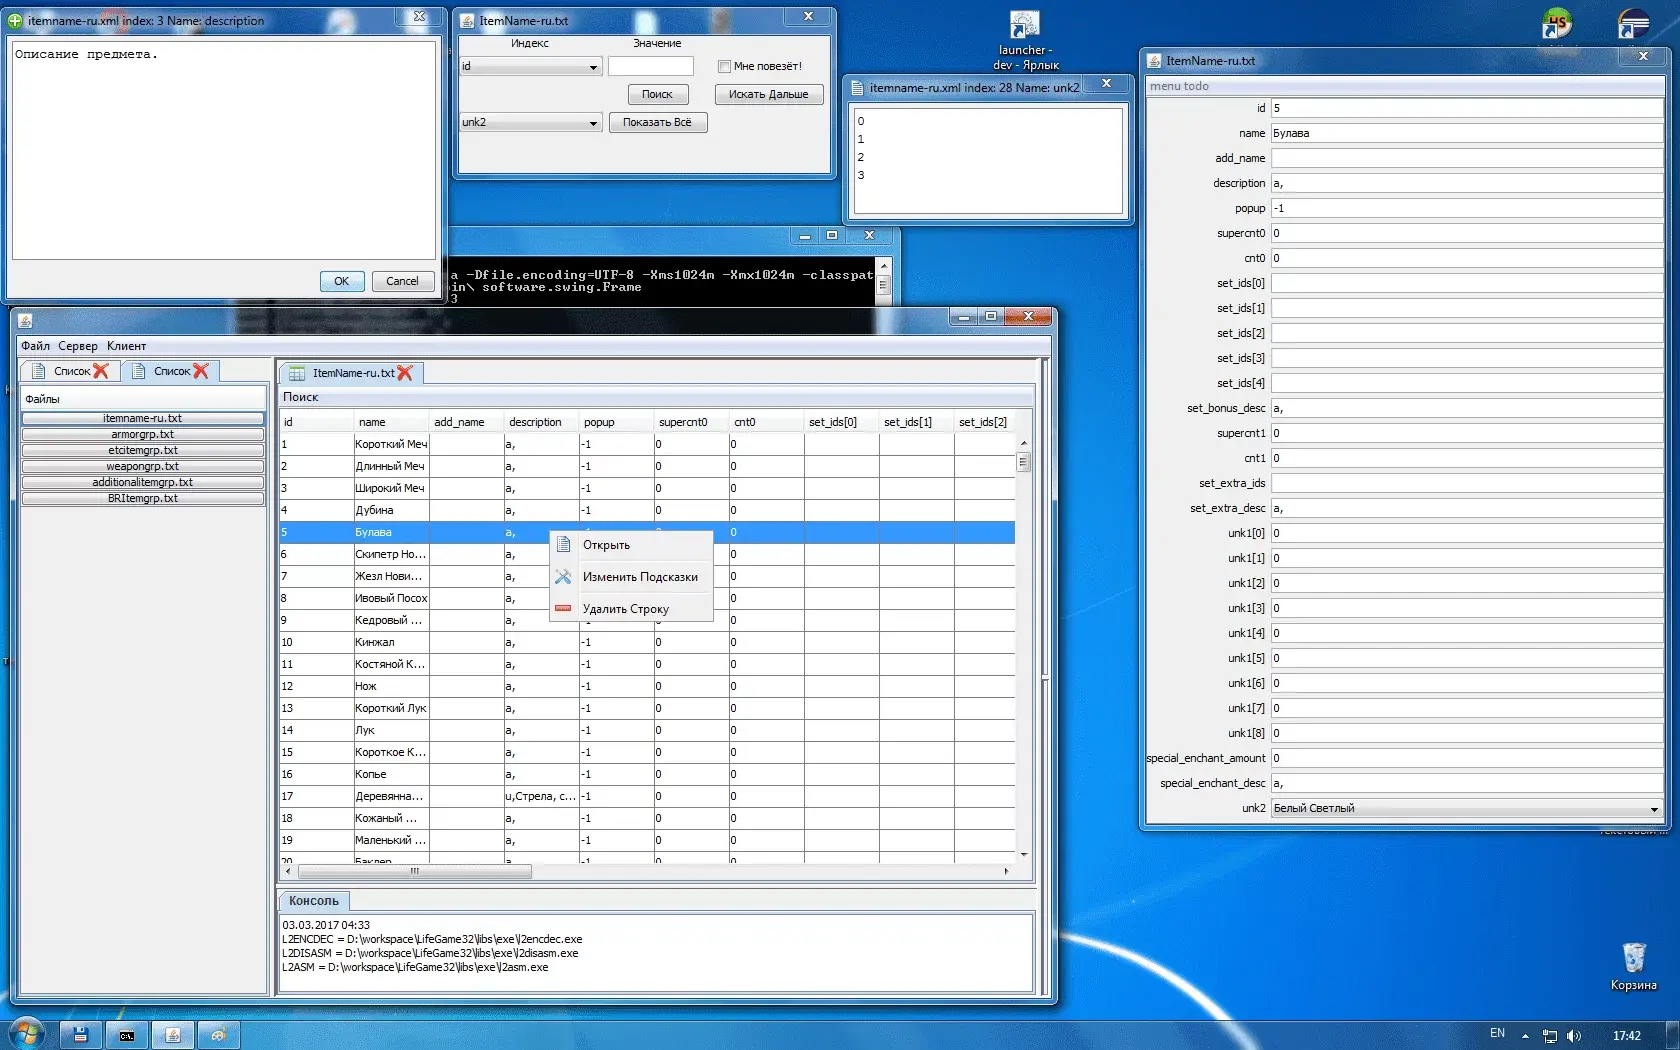Click the HS desktop shortcut icon

coord(1557,23)
